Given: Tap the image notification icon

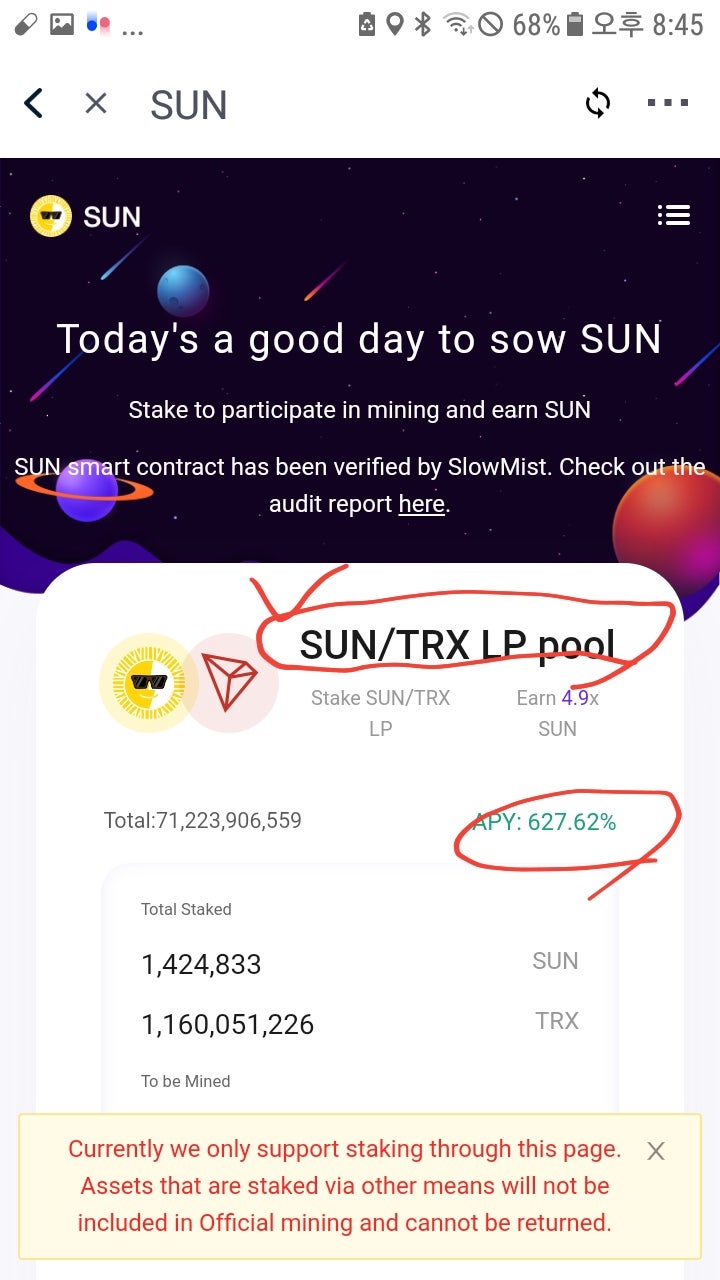Looking at the screenshot, I should click(62, 24).
